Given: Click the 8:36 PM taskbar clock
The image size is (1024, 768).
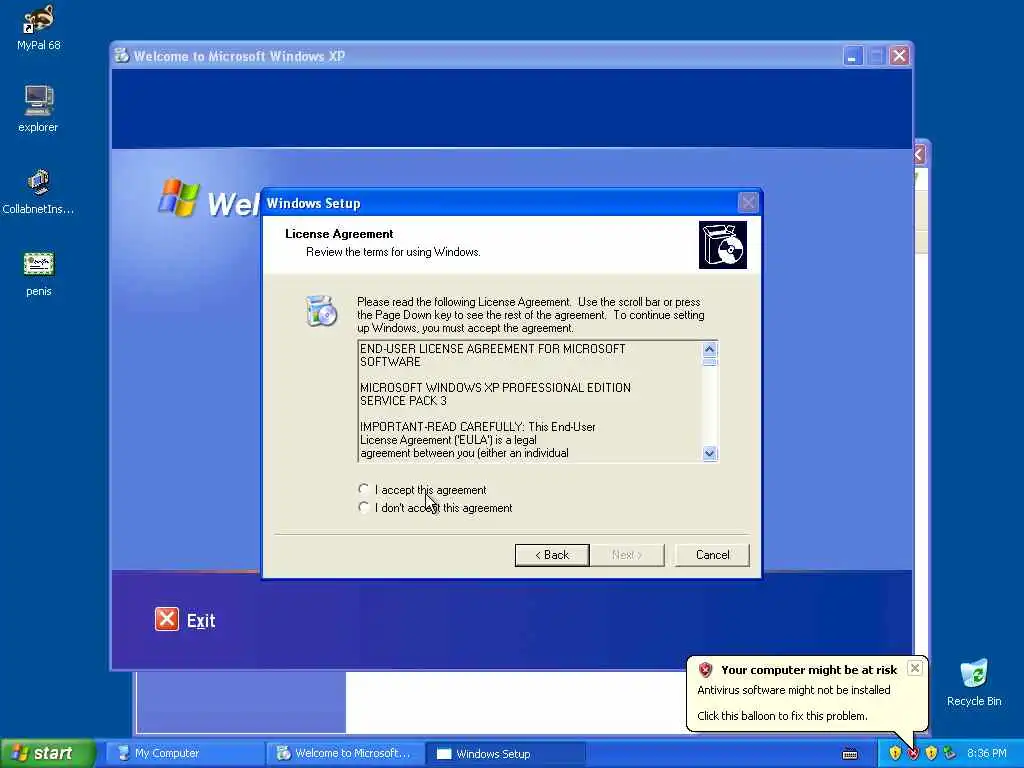Looking at the screenshot, I should click(x=987, y=754).
